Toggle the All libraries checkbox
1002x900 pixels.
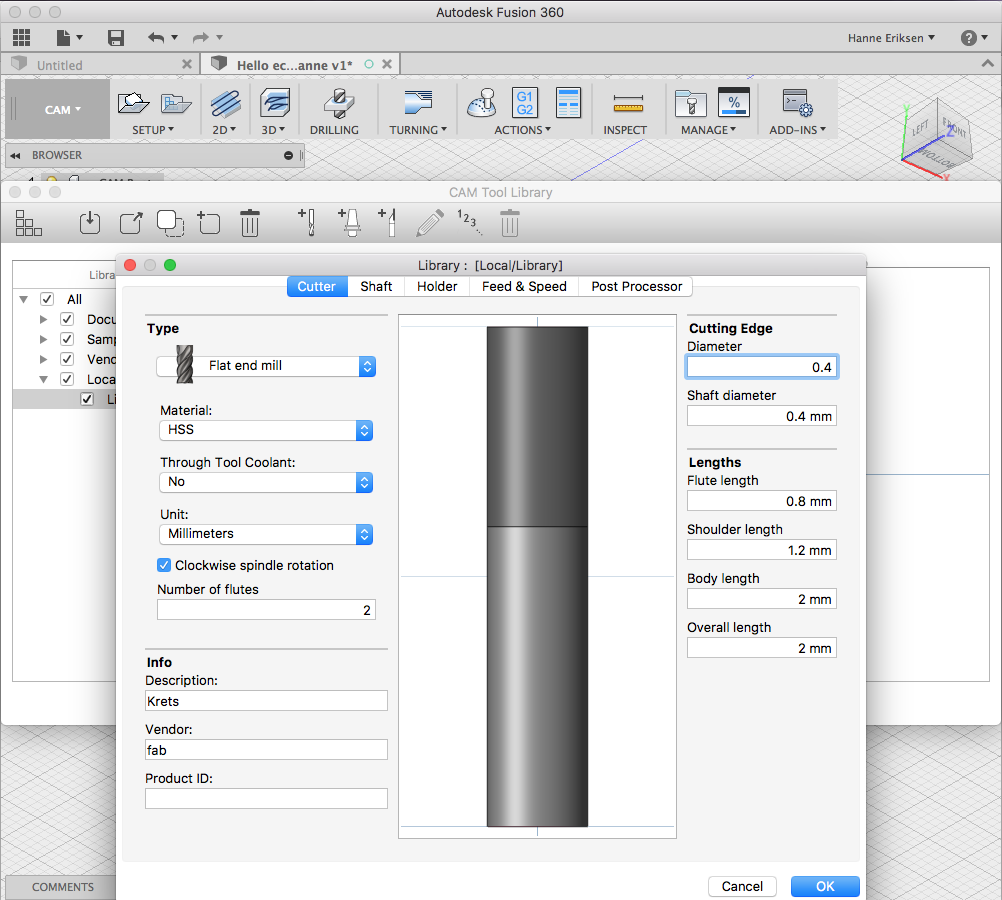point(47,299)
